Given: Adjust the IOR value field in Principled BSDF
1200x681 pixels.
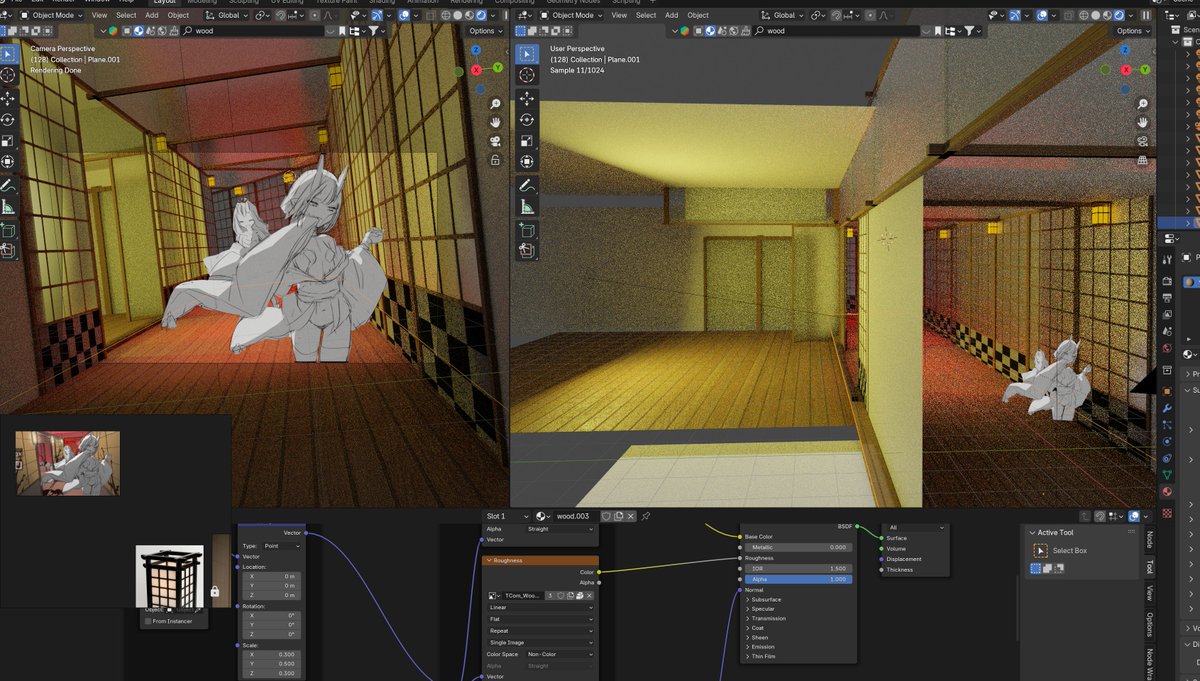Looking at the screenshot, I should (x=798, y=568).
